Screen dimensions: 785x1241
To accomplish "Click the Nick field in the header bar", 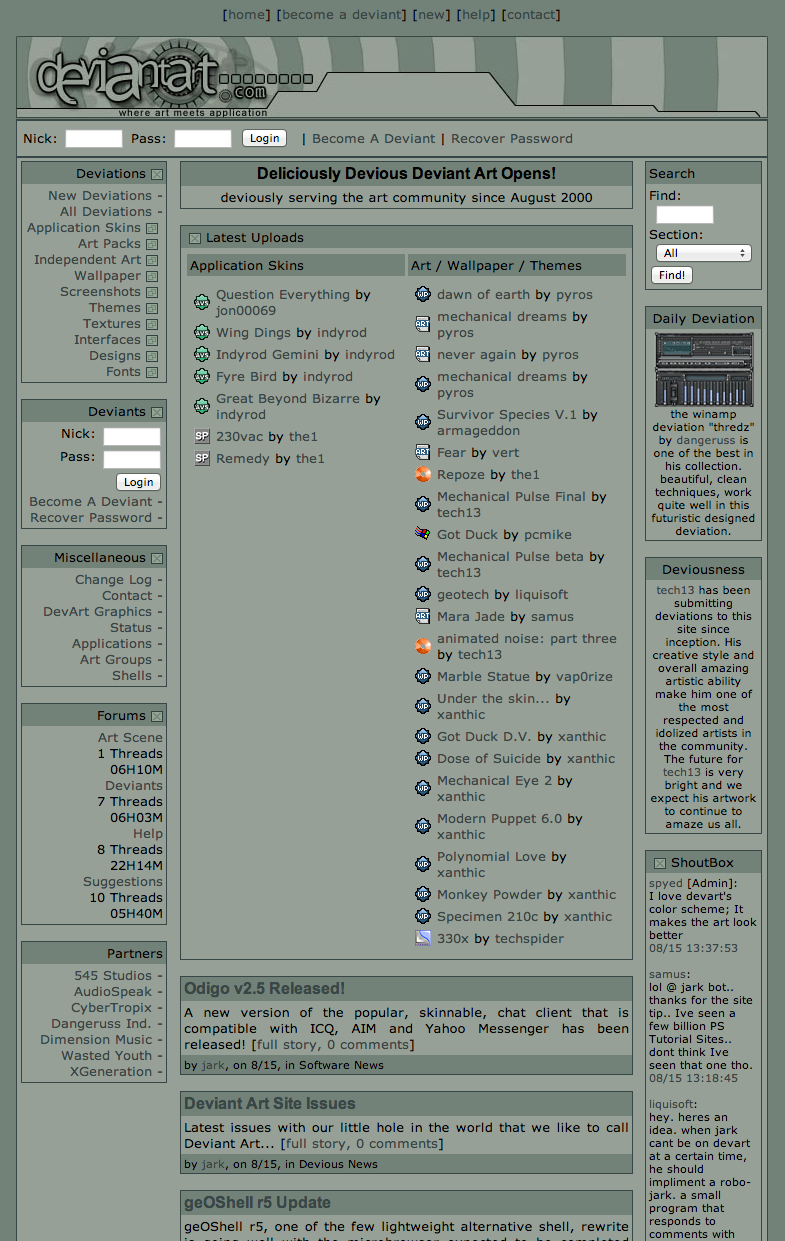I will [94, 139].
